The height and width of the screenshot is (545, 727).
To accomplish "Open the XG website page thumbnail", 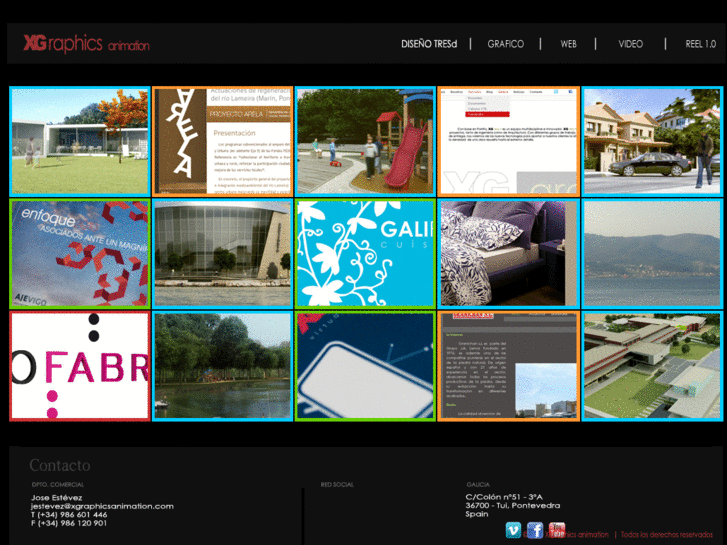I will click(509, 141).
